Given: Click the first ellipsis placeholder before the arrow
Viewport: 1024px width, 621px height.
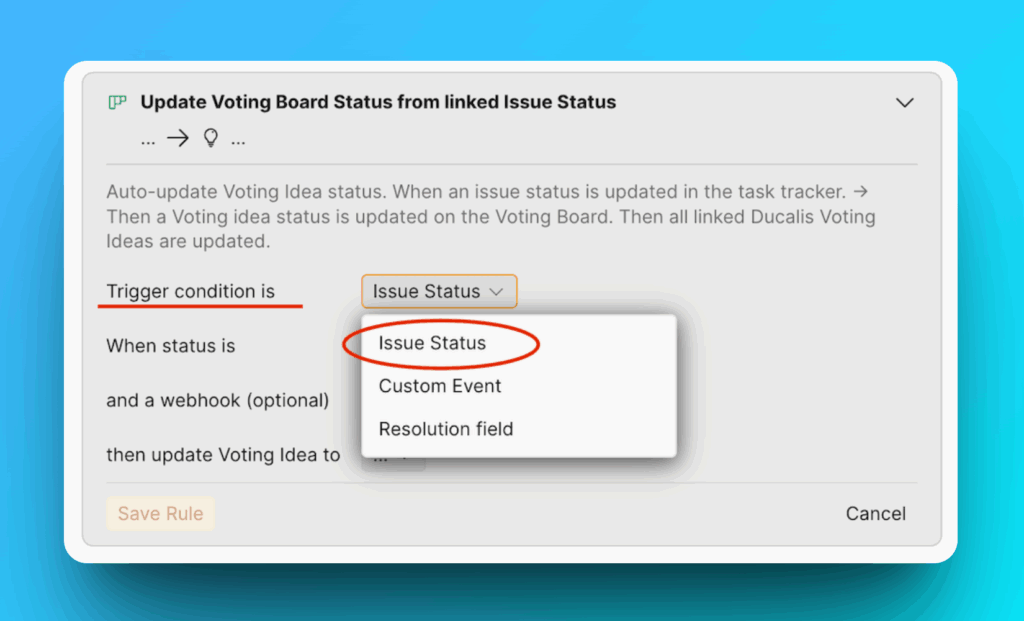Looking at the screenshot, I should [148, 140].
